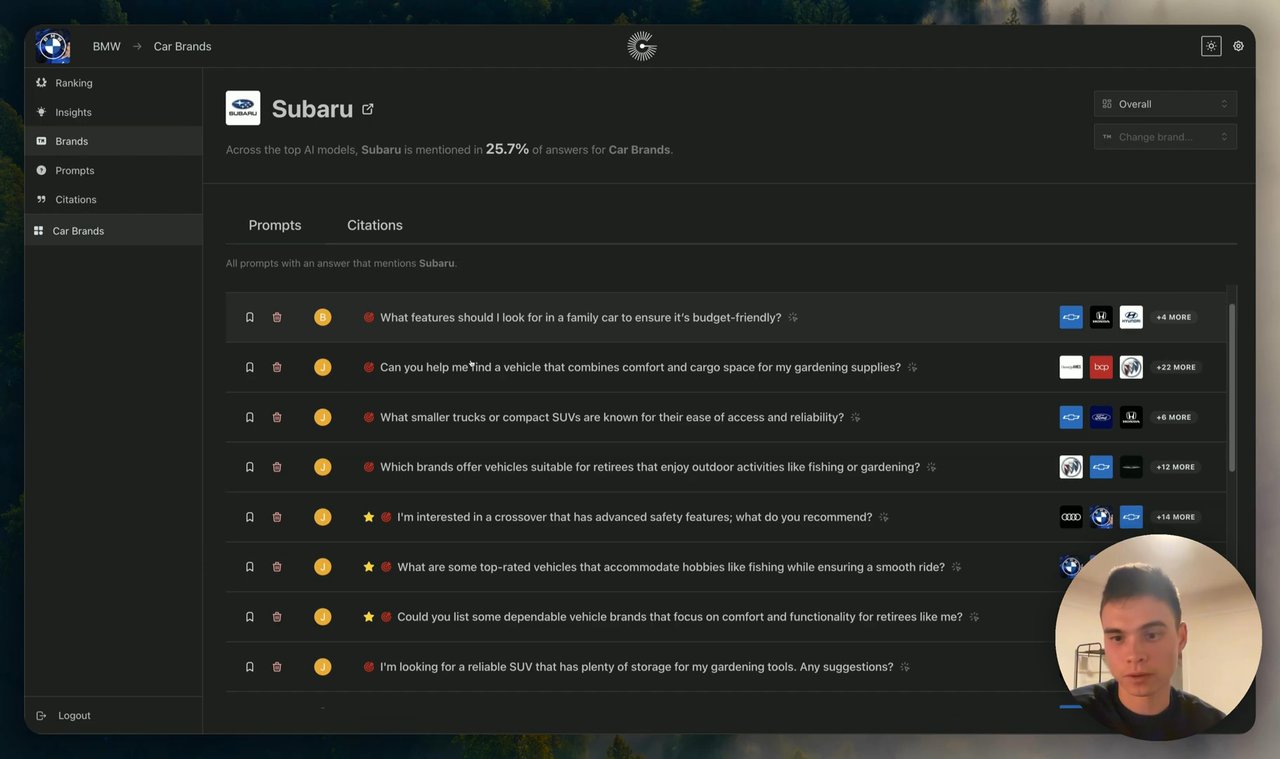The height and width of the screenshot is (759, 1280).
Task: Click the sunburst app logo in the header
Action: click(x=641, y=46)
